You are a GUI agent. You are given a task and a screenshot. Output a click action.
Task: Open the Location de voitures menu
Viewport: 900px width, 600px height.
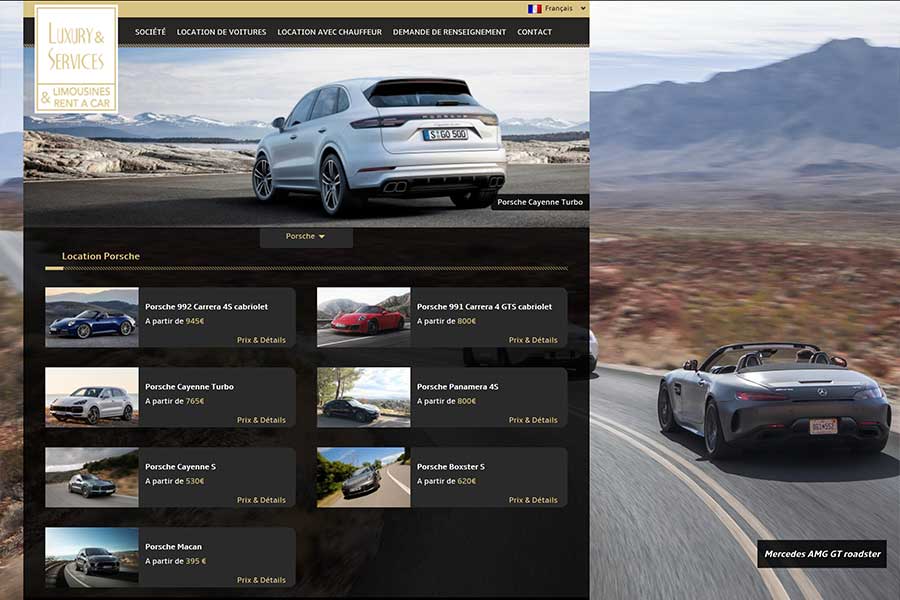coord(222,32)
